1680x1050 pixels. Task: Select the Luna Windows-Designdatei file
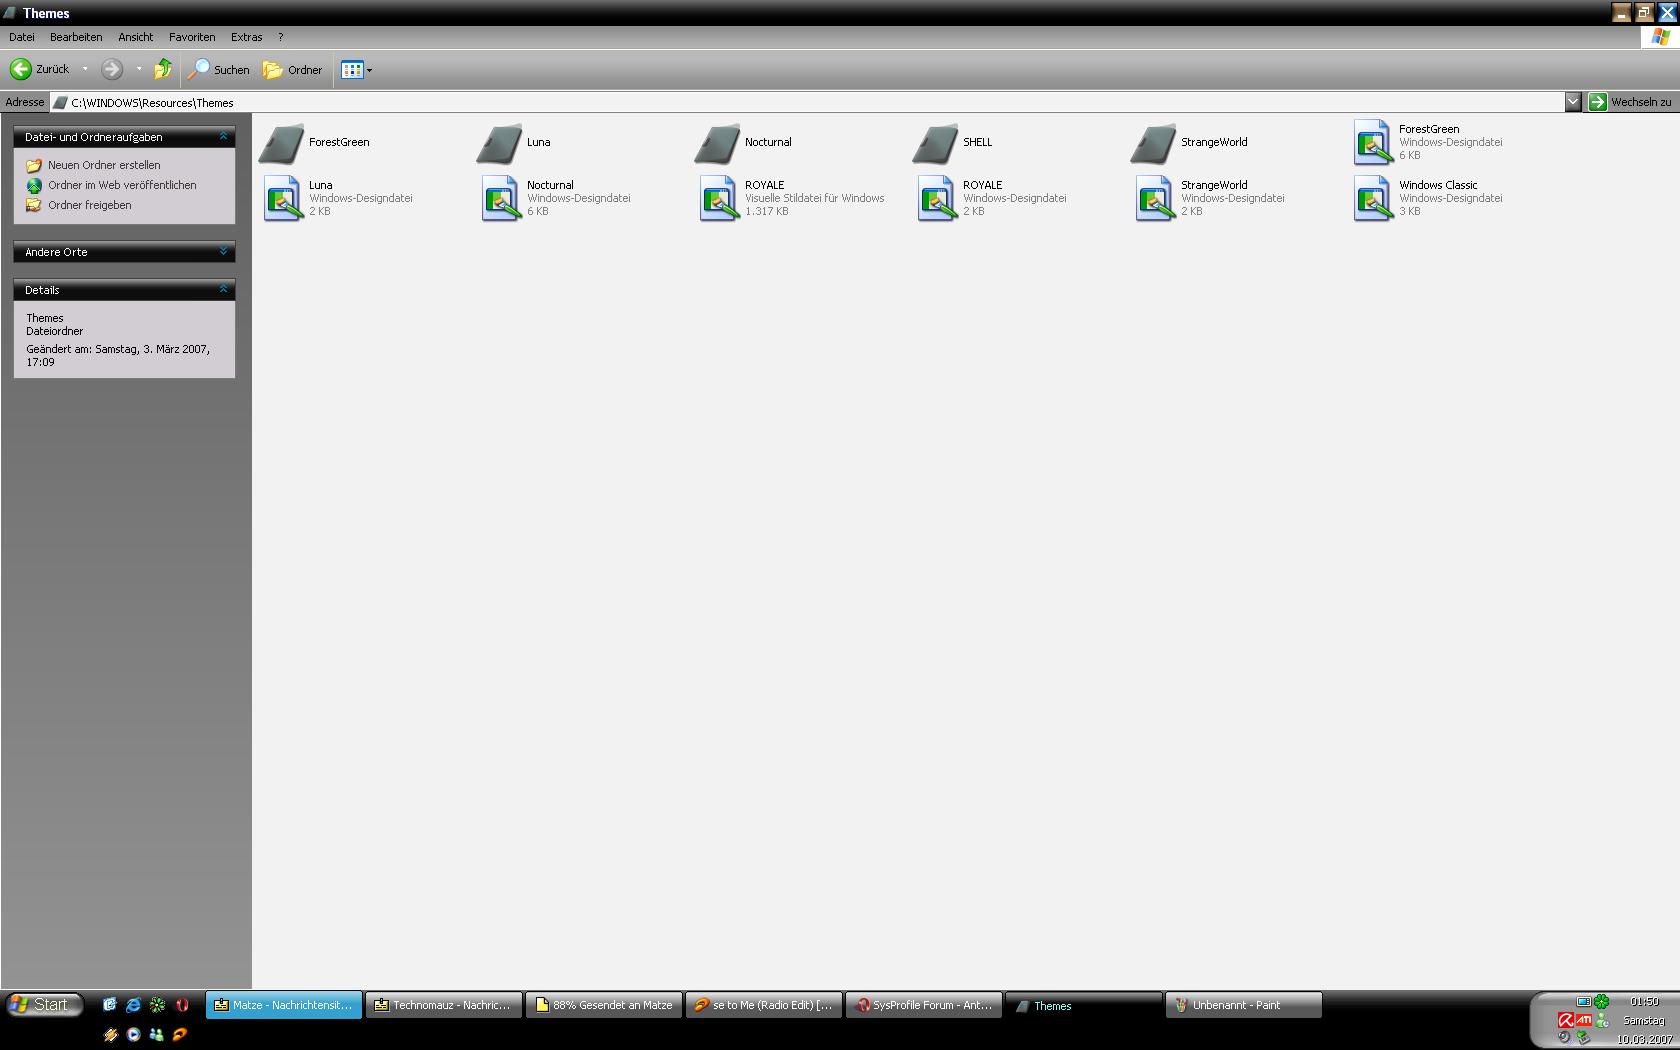(338, 198)
